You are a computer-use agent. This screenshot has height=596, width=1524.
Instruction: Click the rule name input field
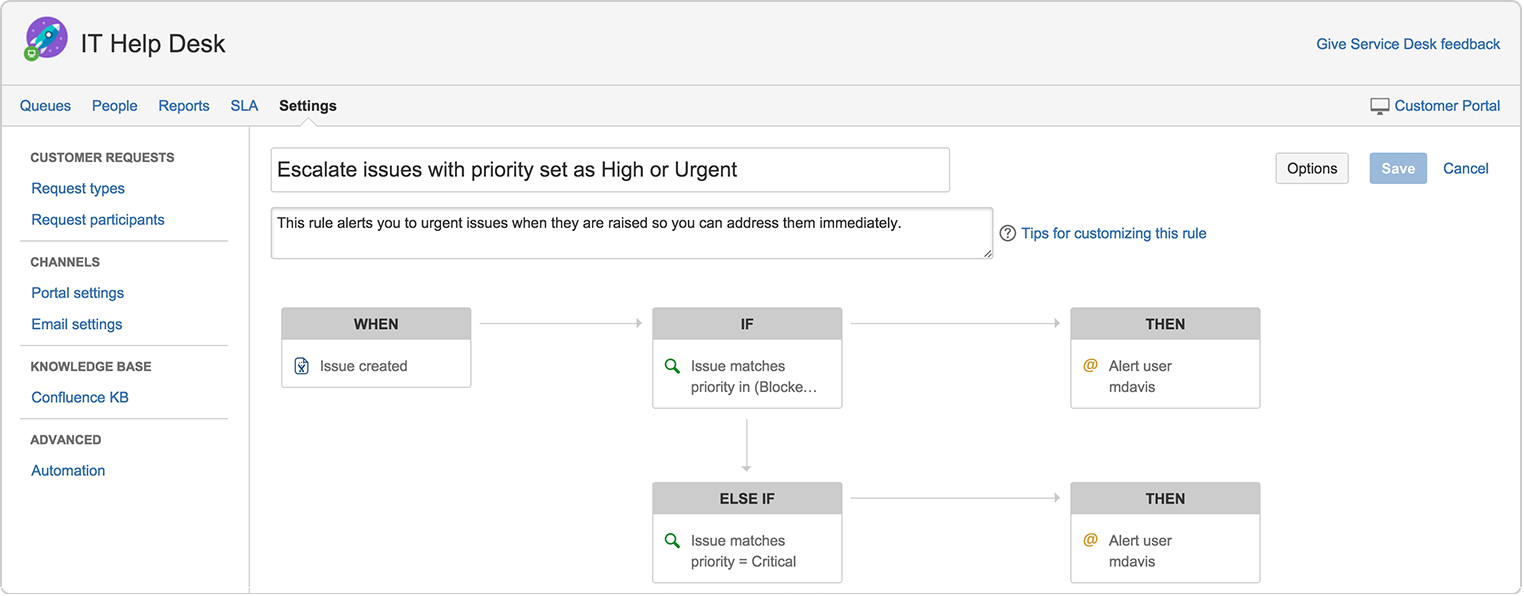(x=610, y=170)
